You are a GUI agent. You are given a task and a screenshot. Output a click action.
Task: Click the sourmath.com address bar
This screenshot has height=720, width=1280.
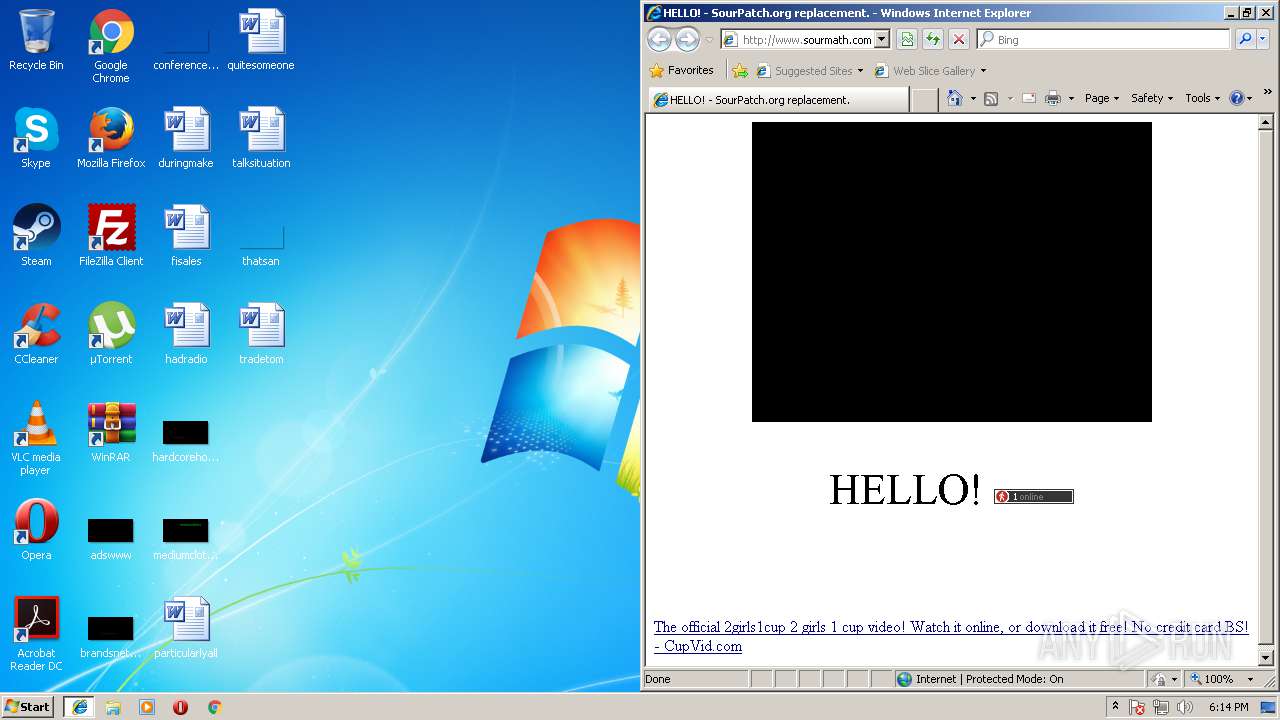(x=806, y=40)
